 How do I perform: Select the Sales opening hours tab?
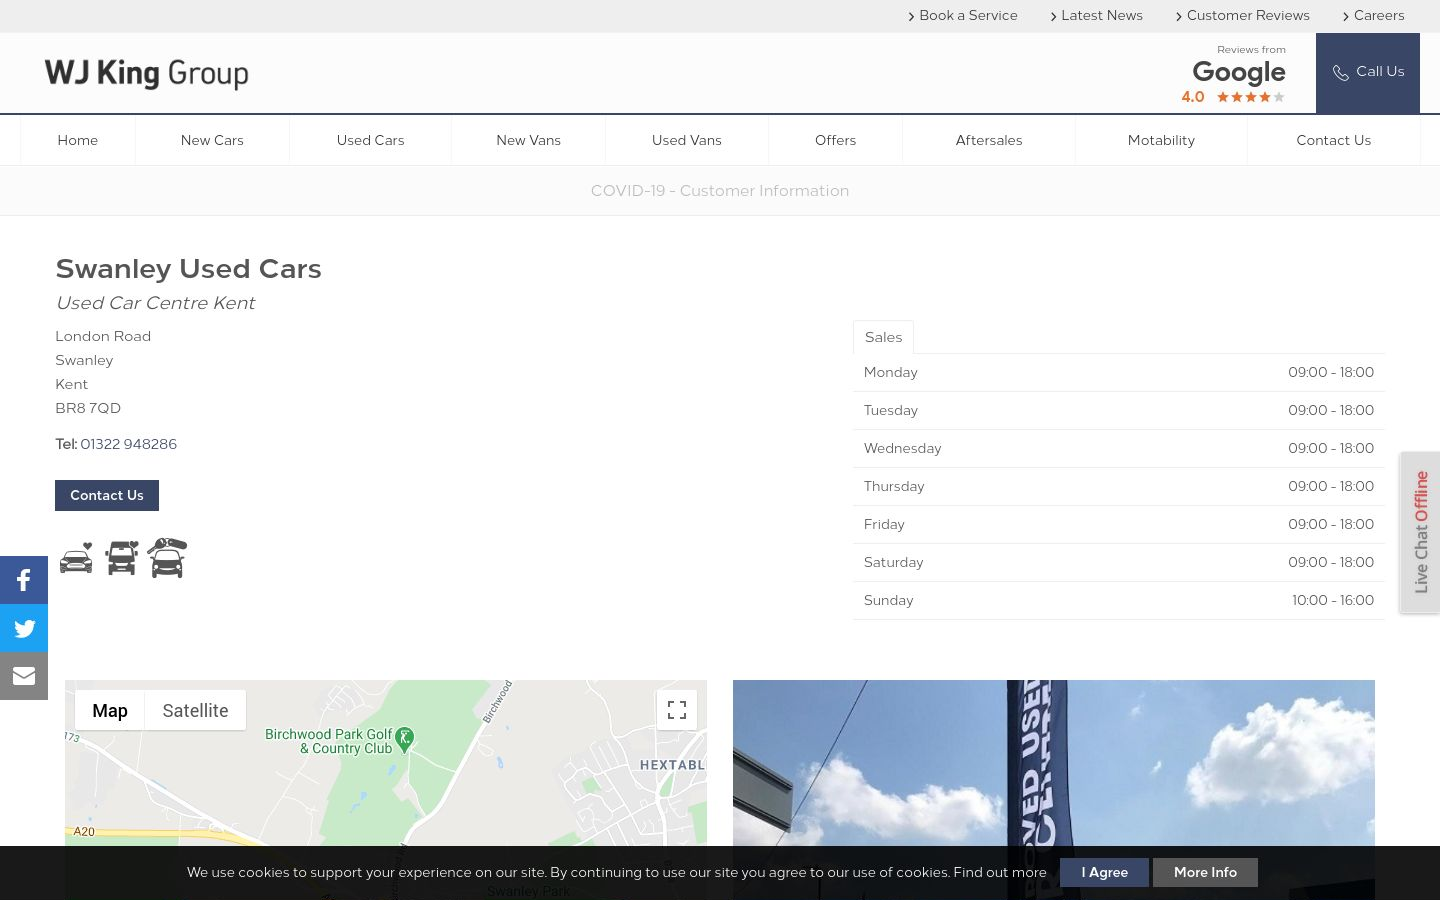(883, 337)
